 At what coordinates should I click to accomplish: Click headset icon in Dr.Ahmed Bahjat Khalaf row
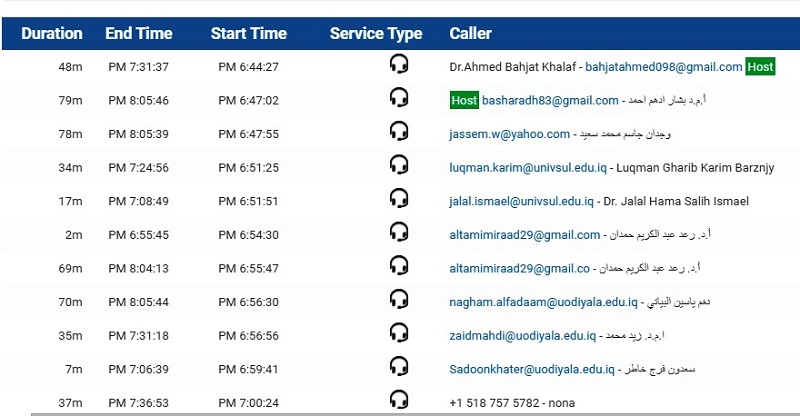tap(399, 64)
